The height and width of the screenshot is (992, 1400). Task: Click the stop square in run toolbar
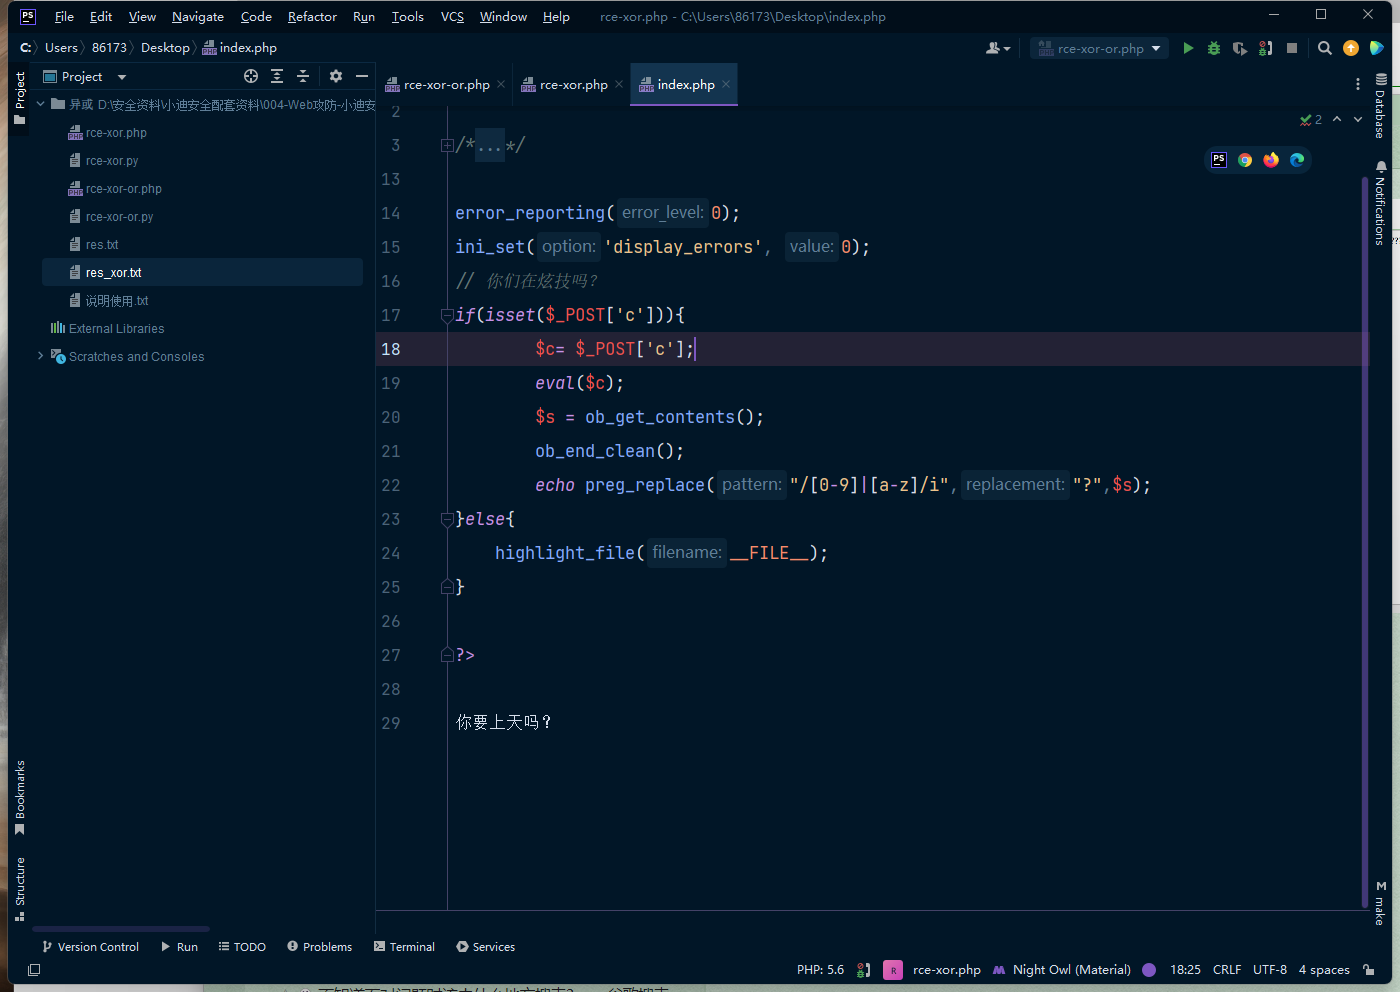coord(1292,48)
